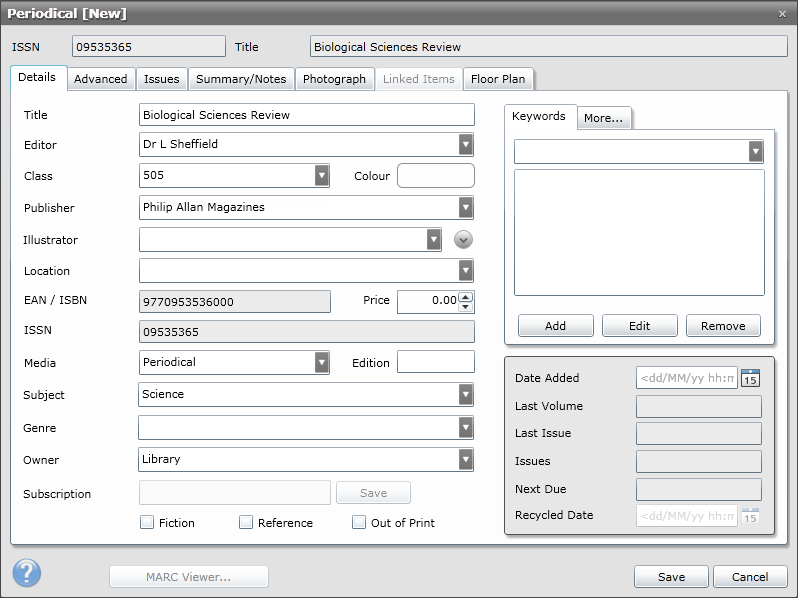
Task: Tick the Reference checkbox
Action: click(246, 522)
